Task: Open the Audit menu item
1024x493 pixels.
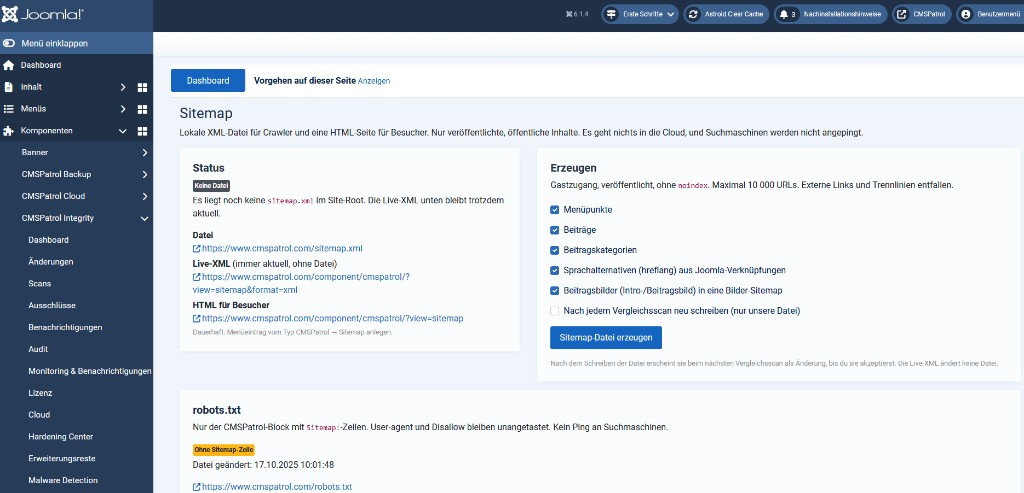Action: [39, 349]
